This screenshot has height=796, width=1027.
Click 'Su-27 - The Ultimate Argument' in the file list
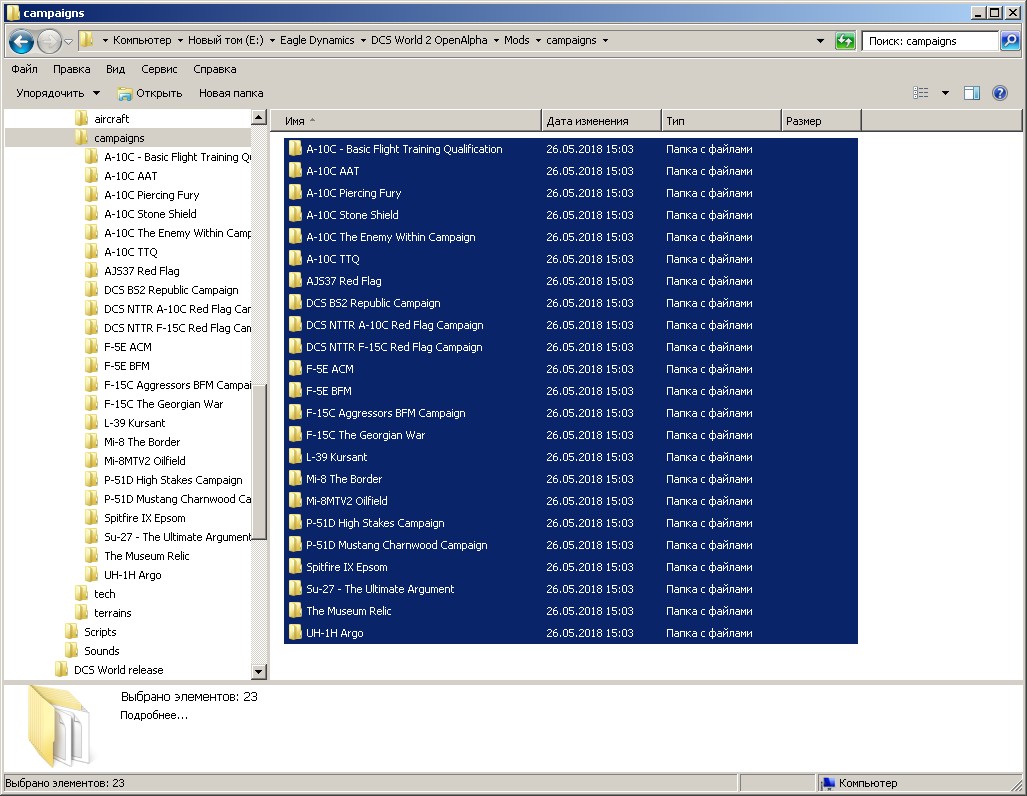380,589
